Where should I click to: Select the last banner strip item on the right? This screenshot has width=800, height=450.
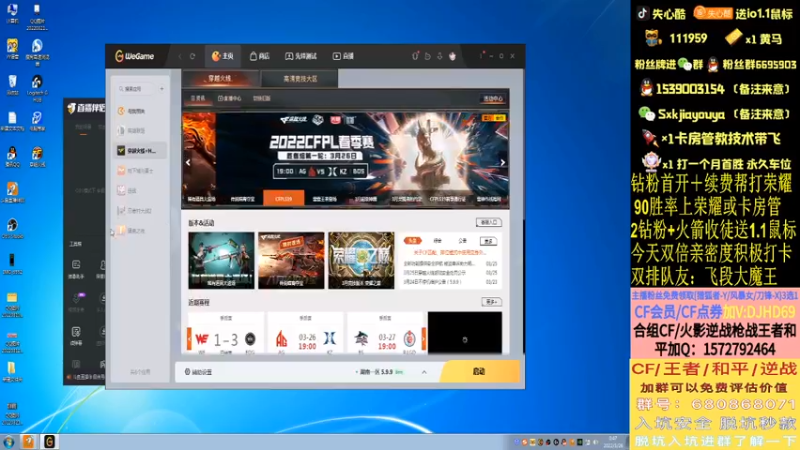click(x=489, y=199)
